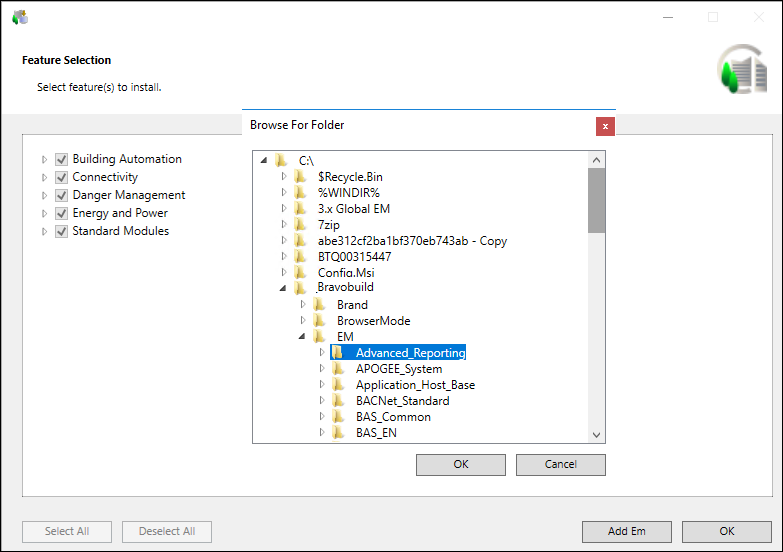Uncheck the Building Automation checkbox

click(61, 159)
